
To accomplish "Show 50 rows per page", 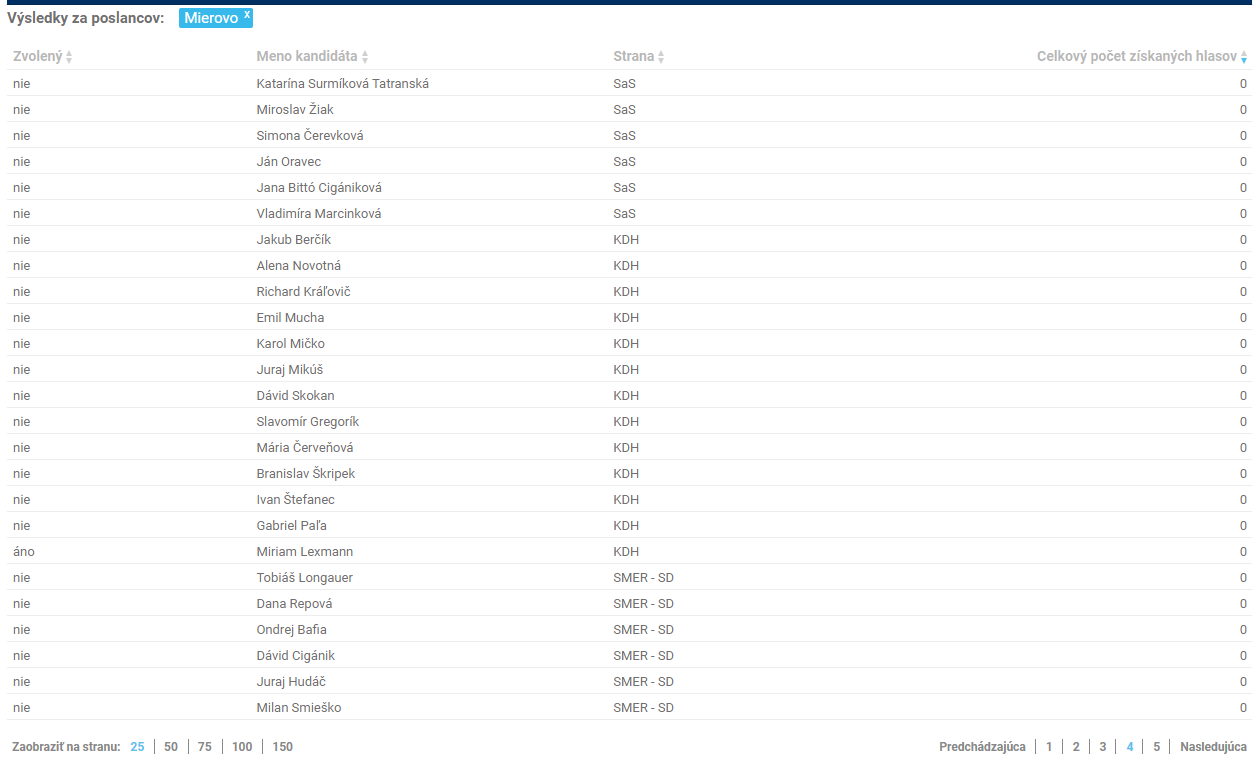I will (171, 747).
